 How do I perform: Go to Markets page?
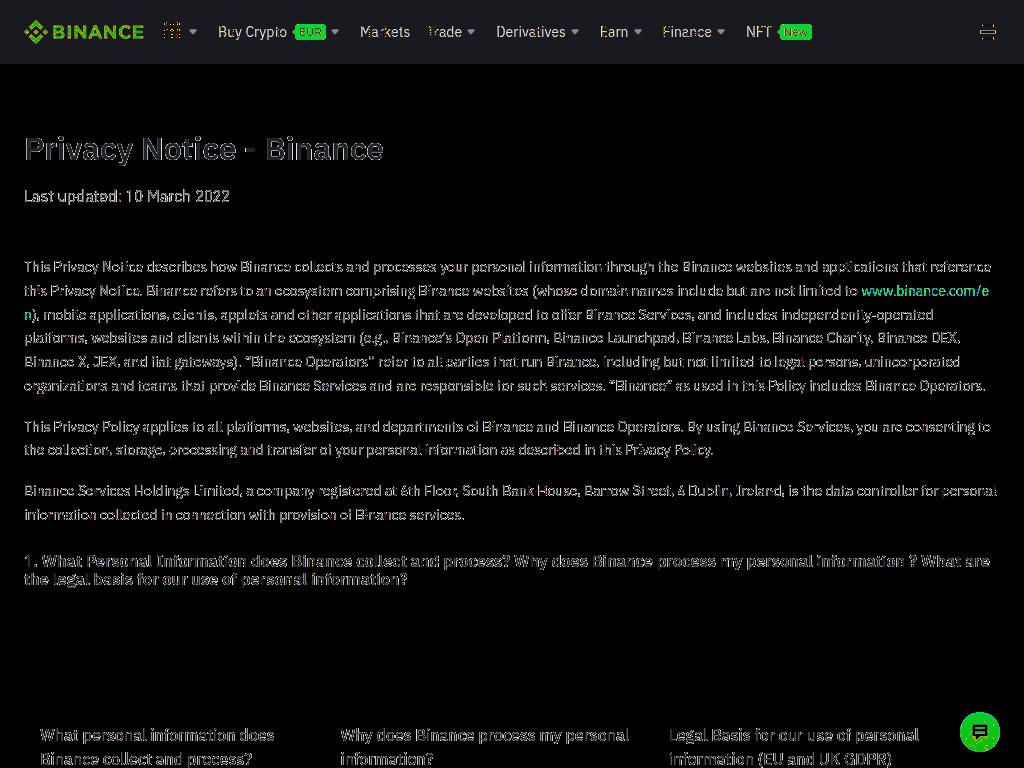click(x=385, y=31)
